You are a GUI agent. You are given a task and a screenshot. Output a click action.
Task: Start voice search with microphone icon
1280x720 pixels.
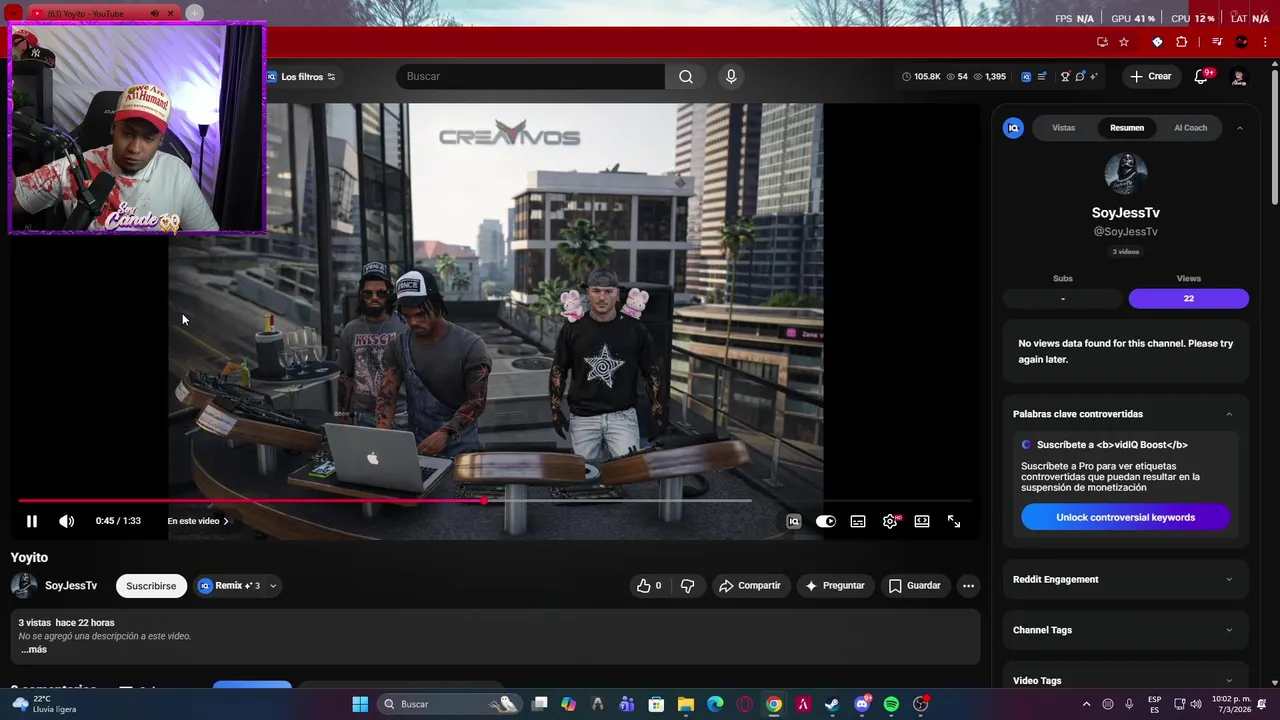click(x=731, y=76)
